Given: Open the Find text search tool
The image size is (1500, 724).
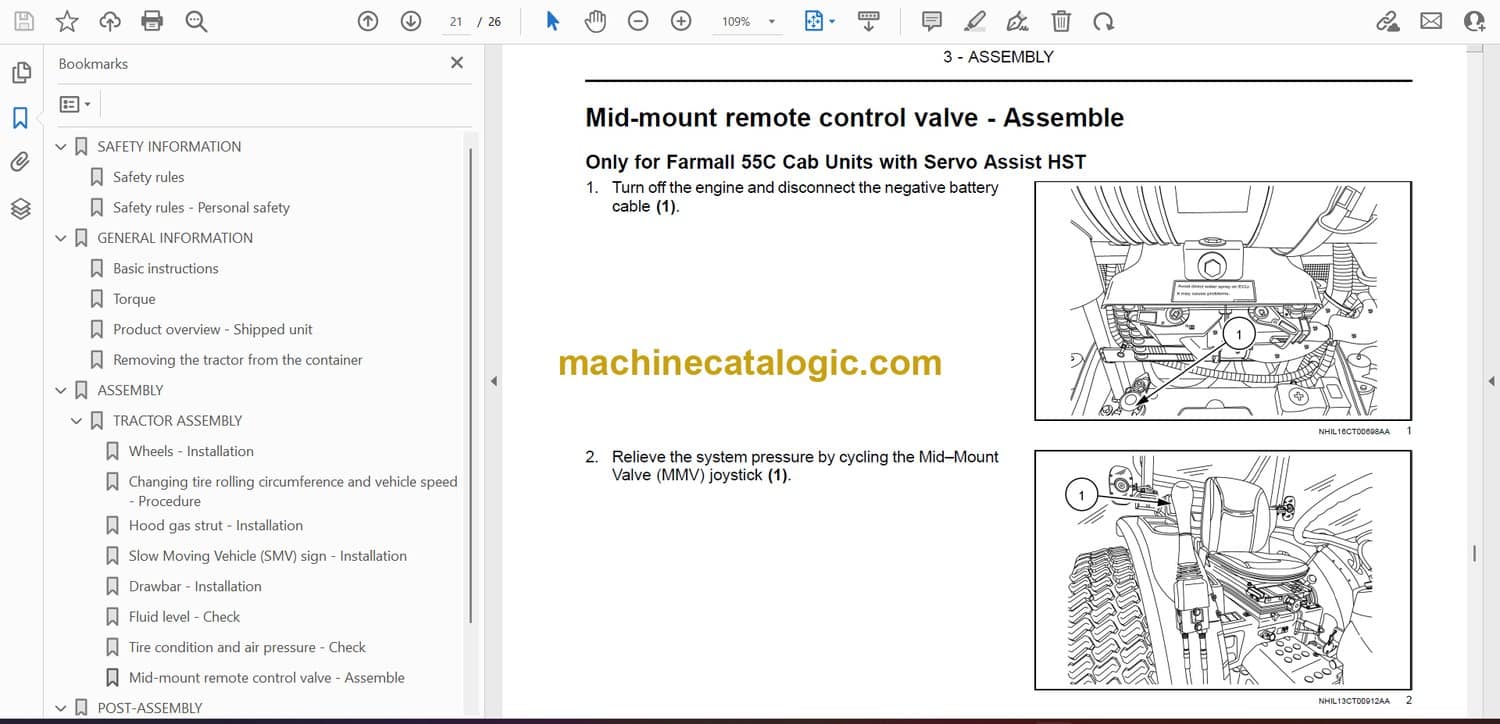Looking at the screenshot, I should 196,21.
